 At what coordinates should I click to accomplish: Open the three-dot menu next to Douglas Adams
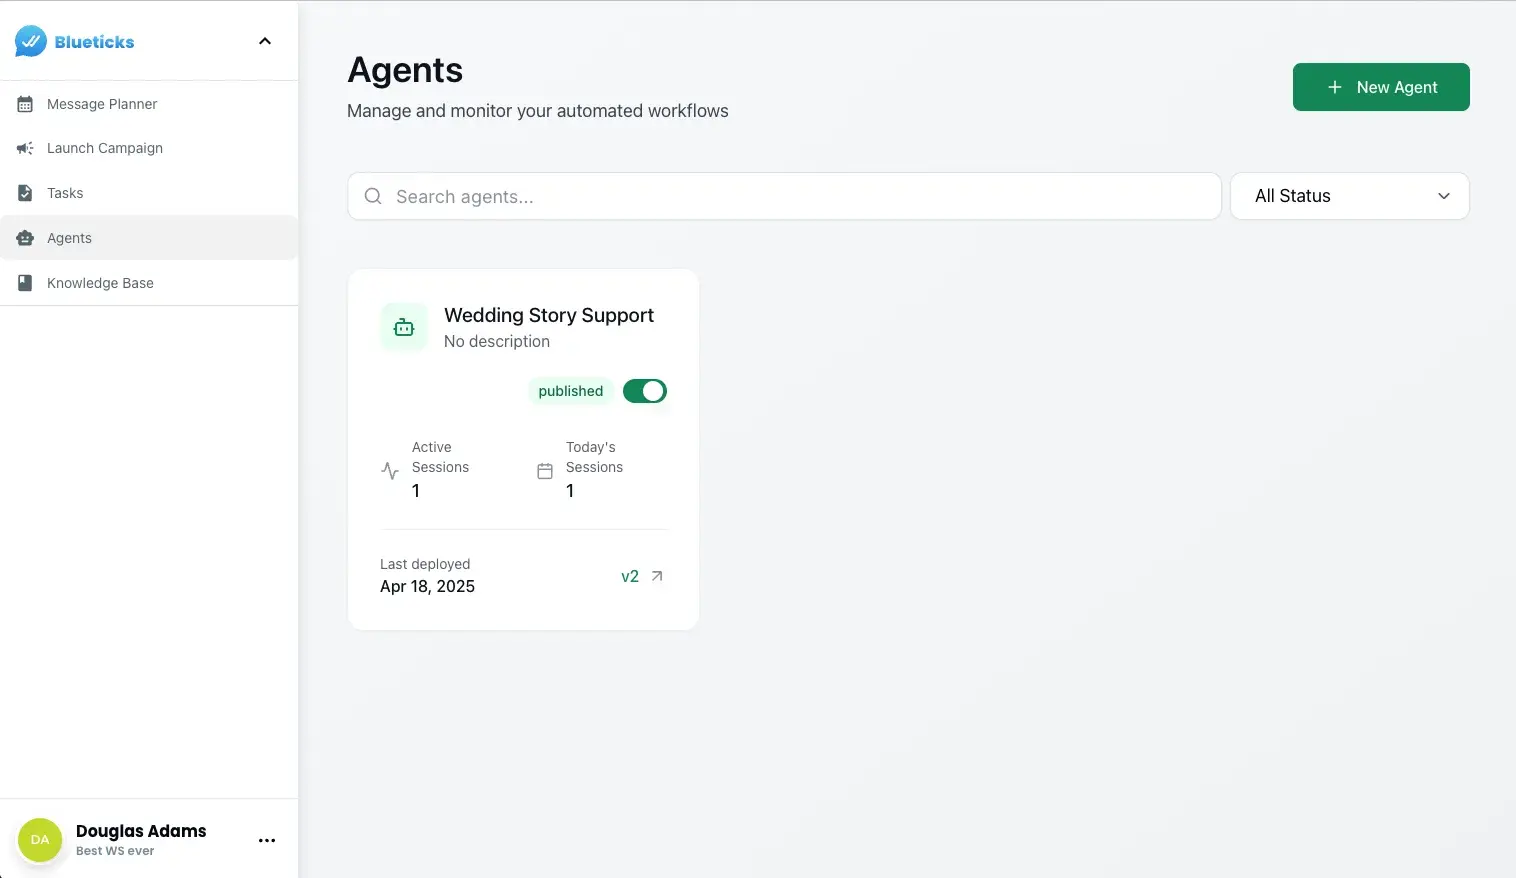click(x=266, y=840)
